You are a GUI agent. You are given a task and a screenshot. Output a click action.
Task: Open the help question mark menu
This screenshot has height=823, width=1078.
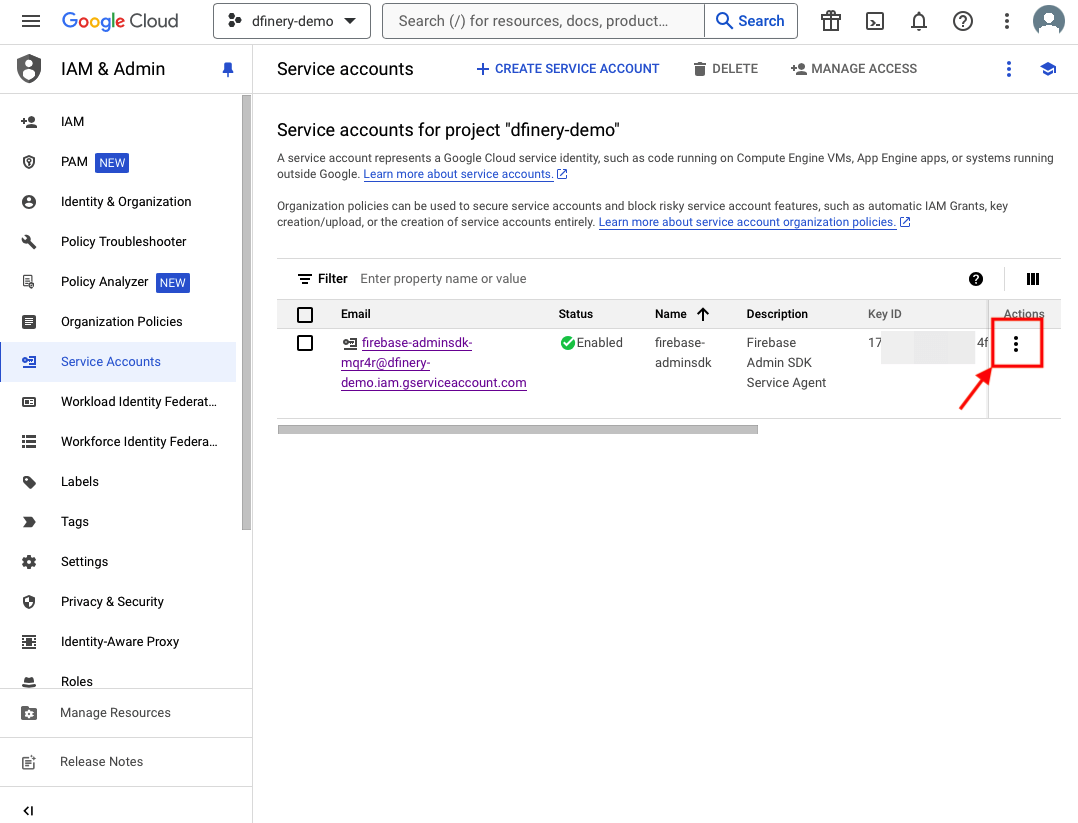click(x=963, y=21)
